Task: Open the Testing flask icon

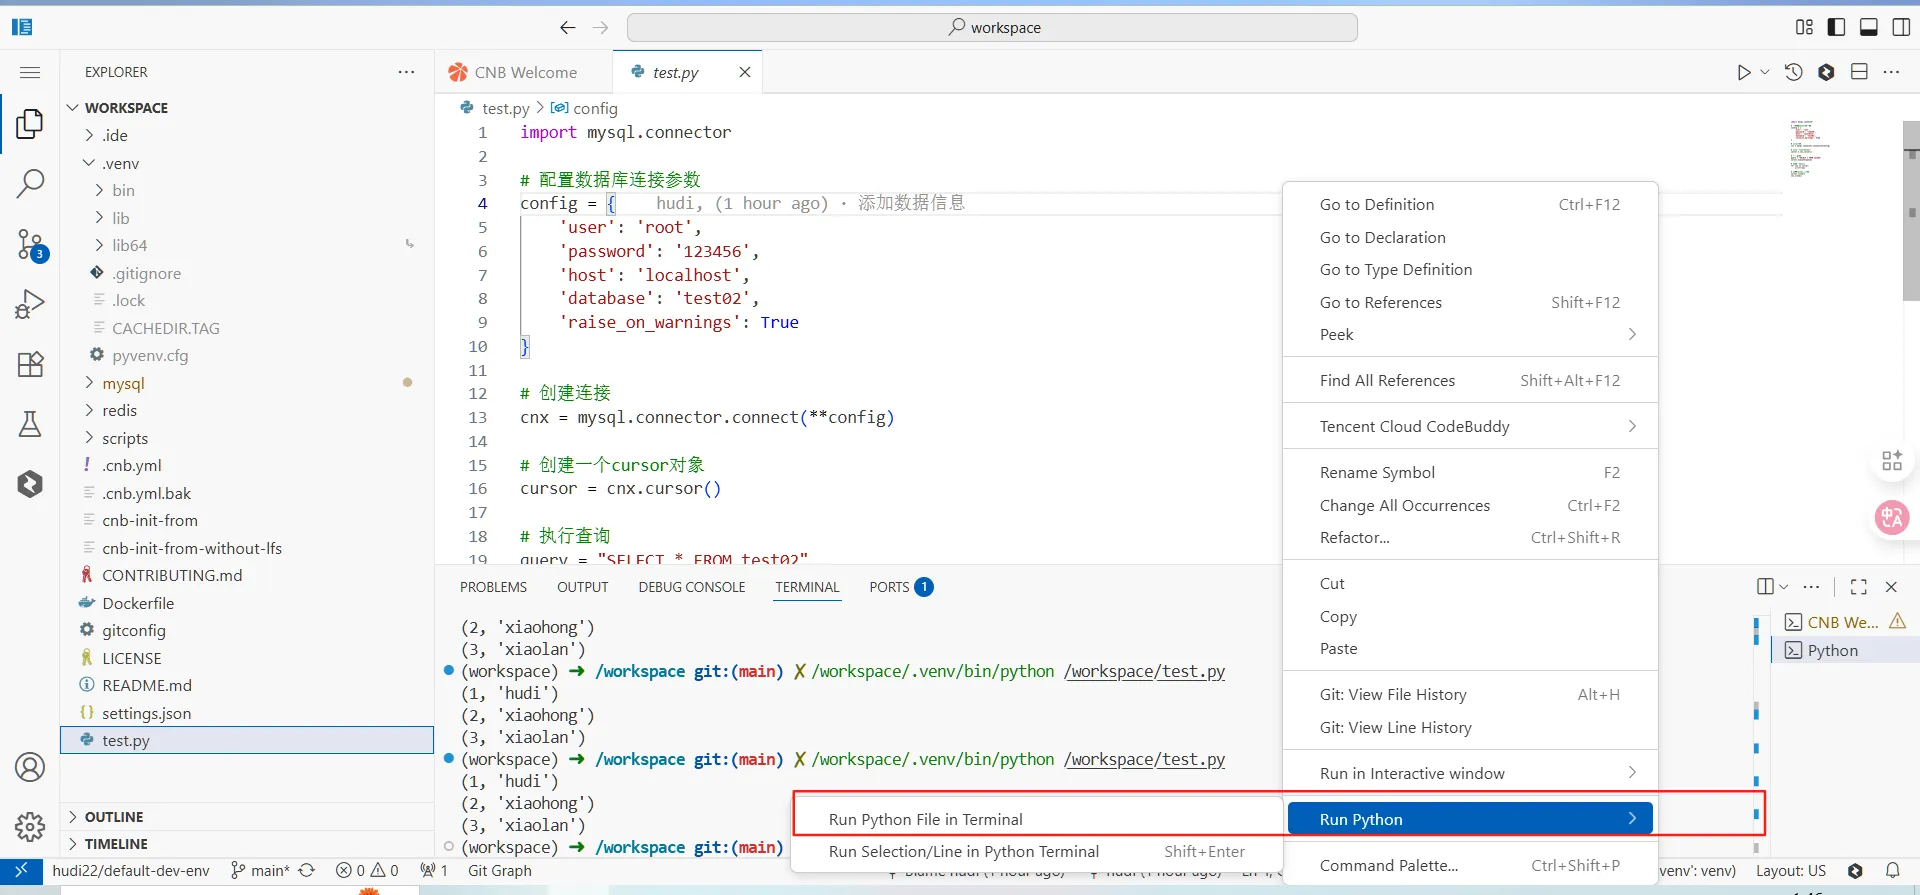Action: tap(30, 424)
